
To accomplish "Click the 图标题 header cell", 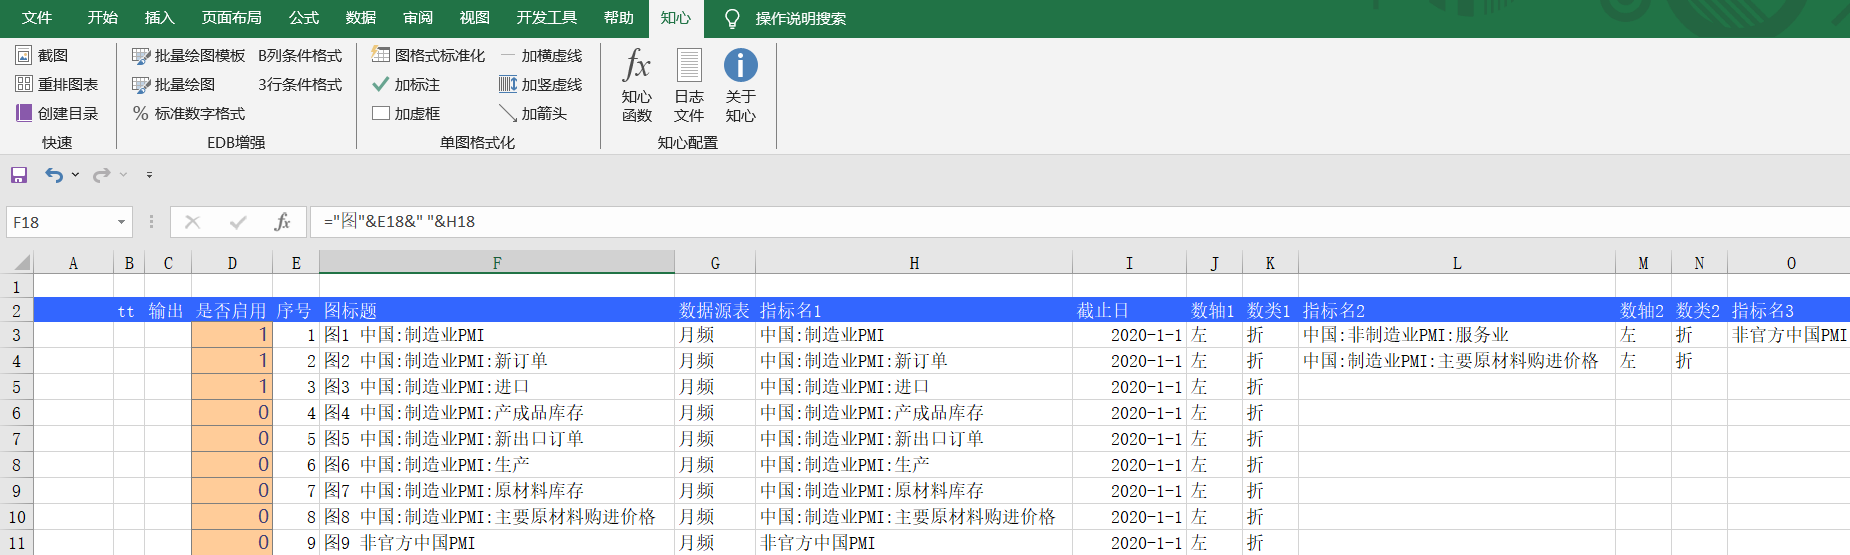I will click(497, 310).
